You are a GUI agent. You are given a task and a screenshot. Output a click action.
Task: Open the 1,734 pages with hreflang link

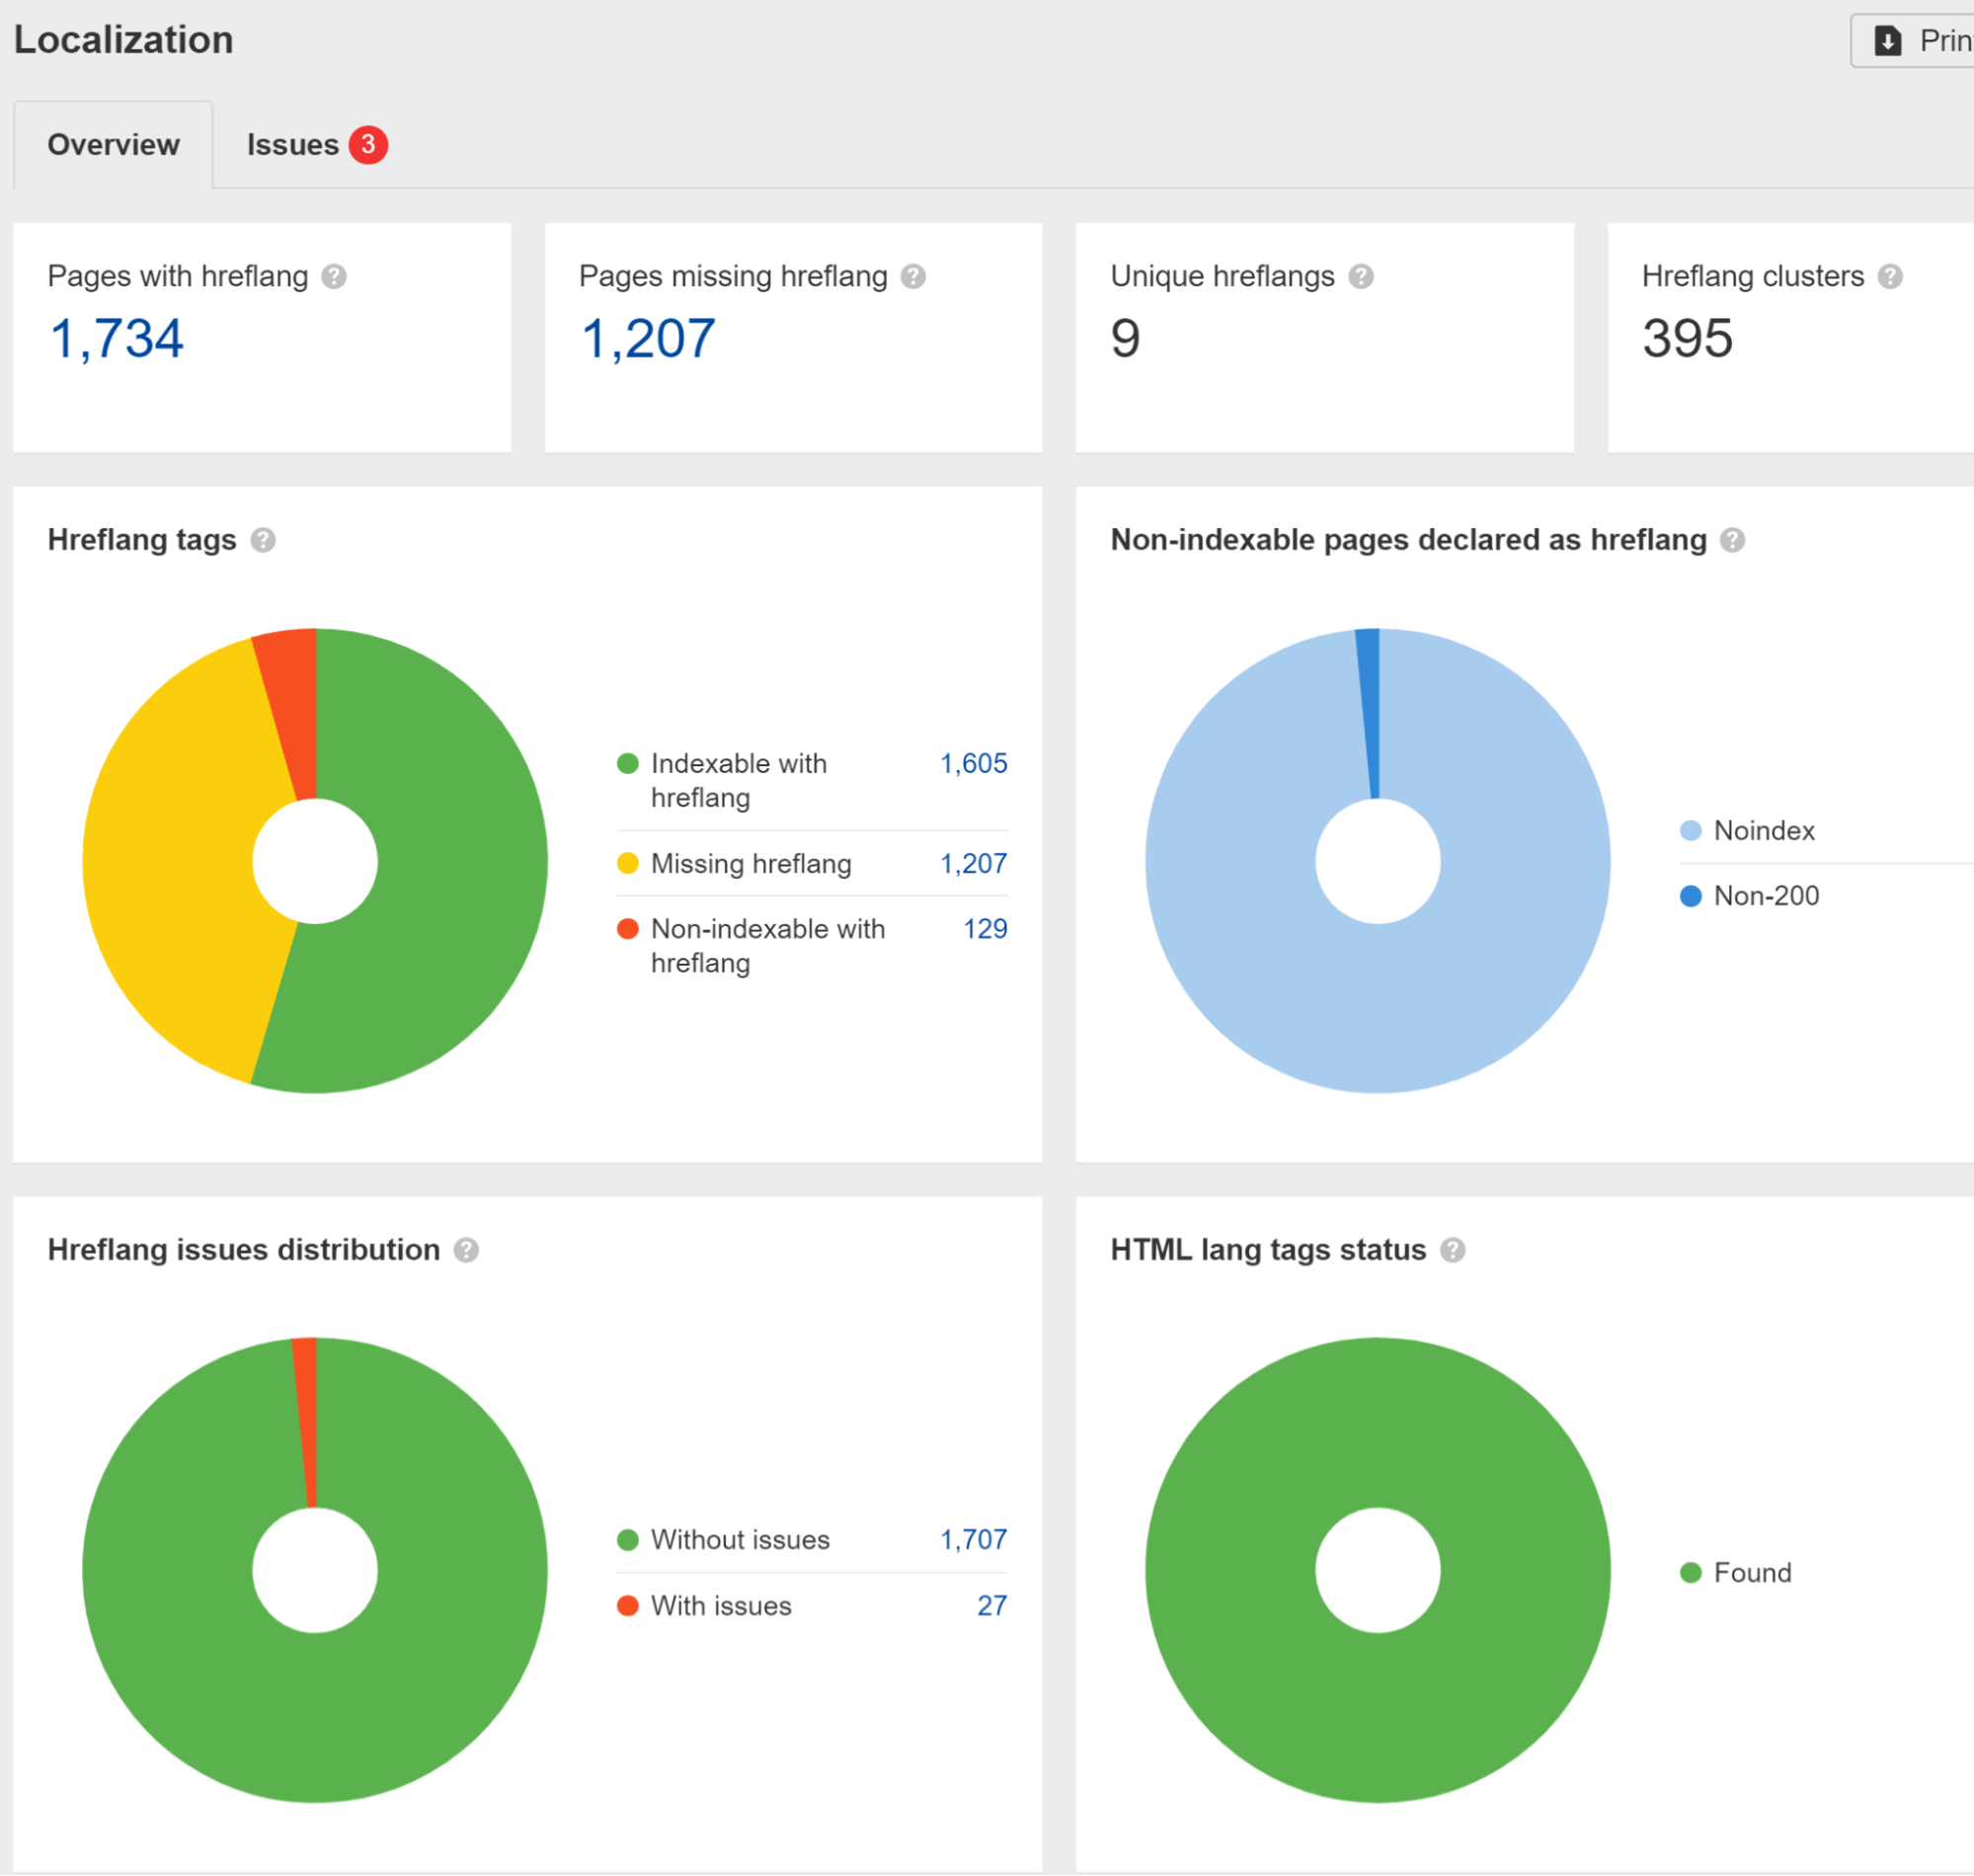click(x=116, y=340)
